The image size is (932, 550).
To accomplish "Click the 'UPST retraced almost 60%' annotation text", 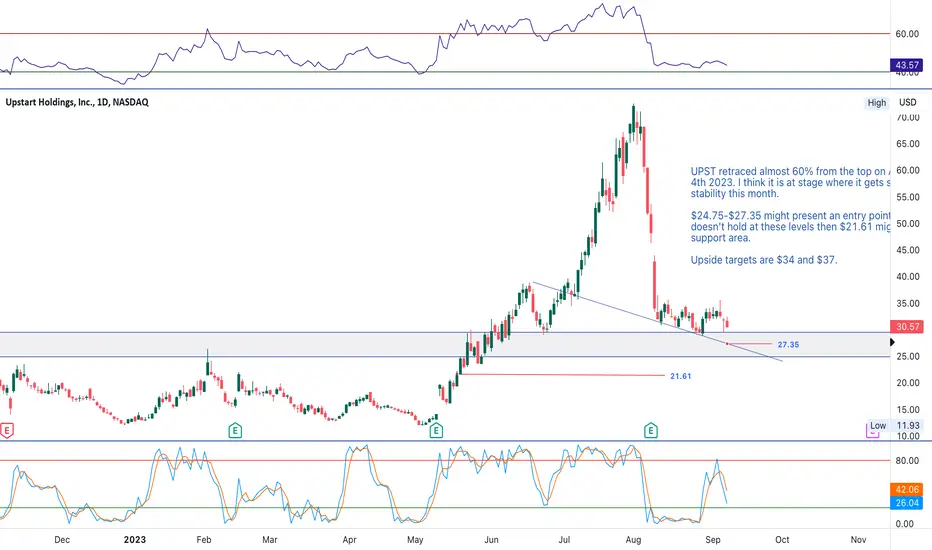I will (x=790, y=182).
